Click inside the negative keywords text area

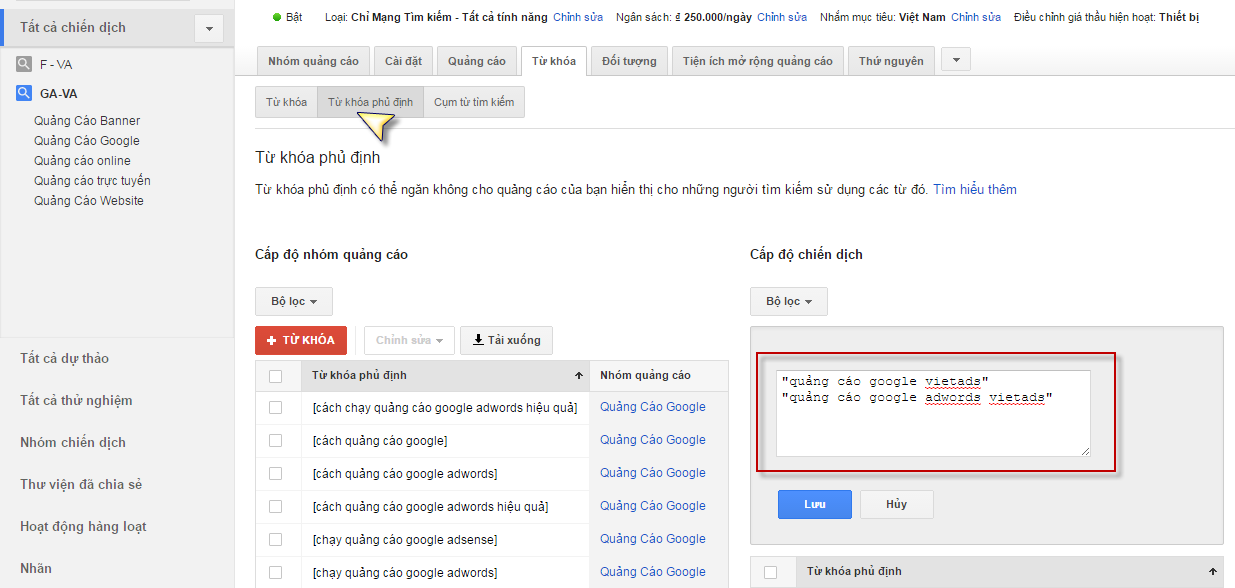tap(933, 413)
